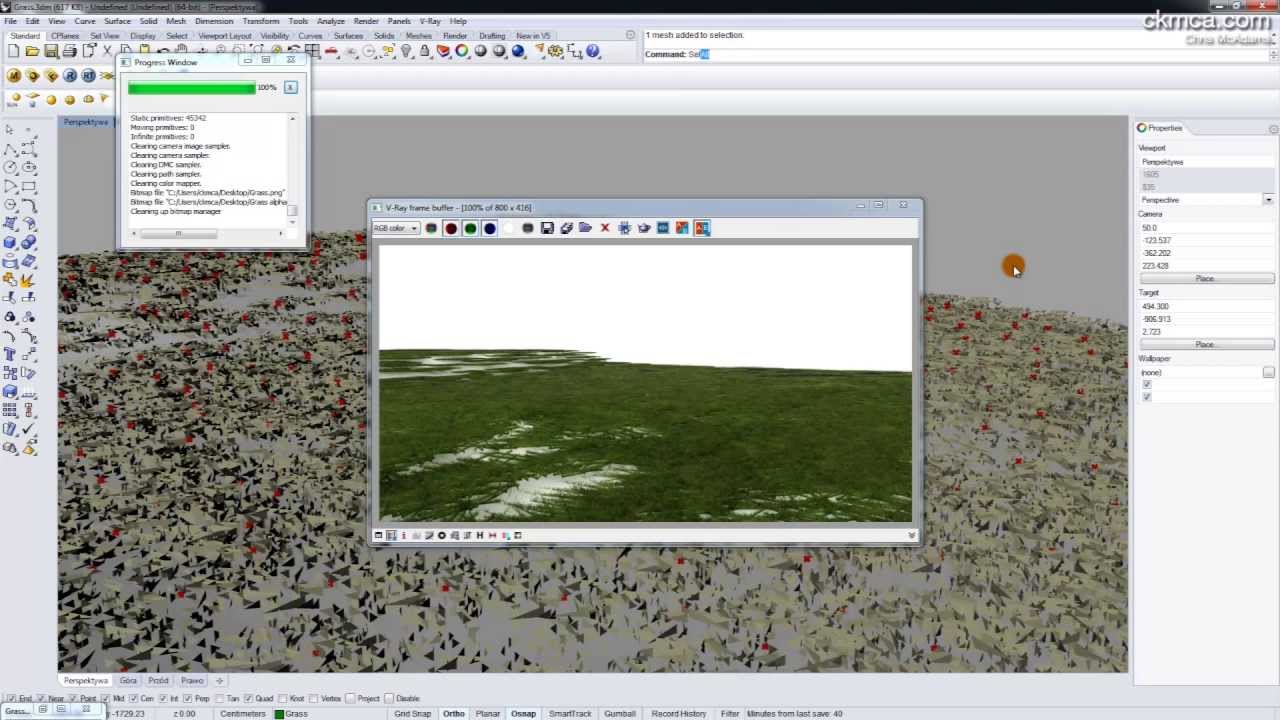Click the Open file folder icon

(x=32, y=51)
